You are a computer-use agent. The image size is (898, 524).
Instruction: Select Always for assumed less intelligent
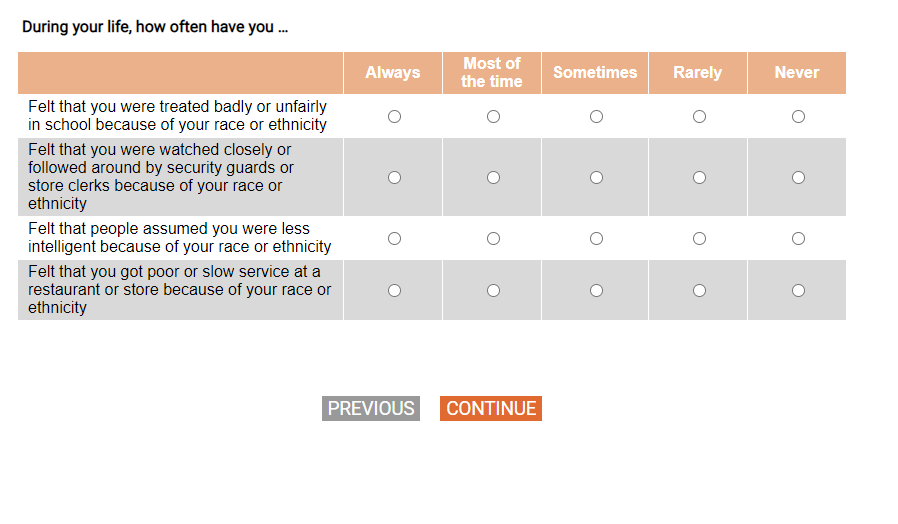(x=394, y=239)
